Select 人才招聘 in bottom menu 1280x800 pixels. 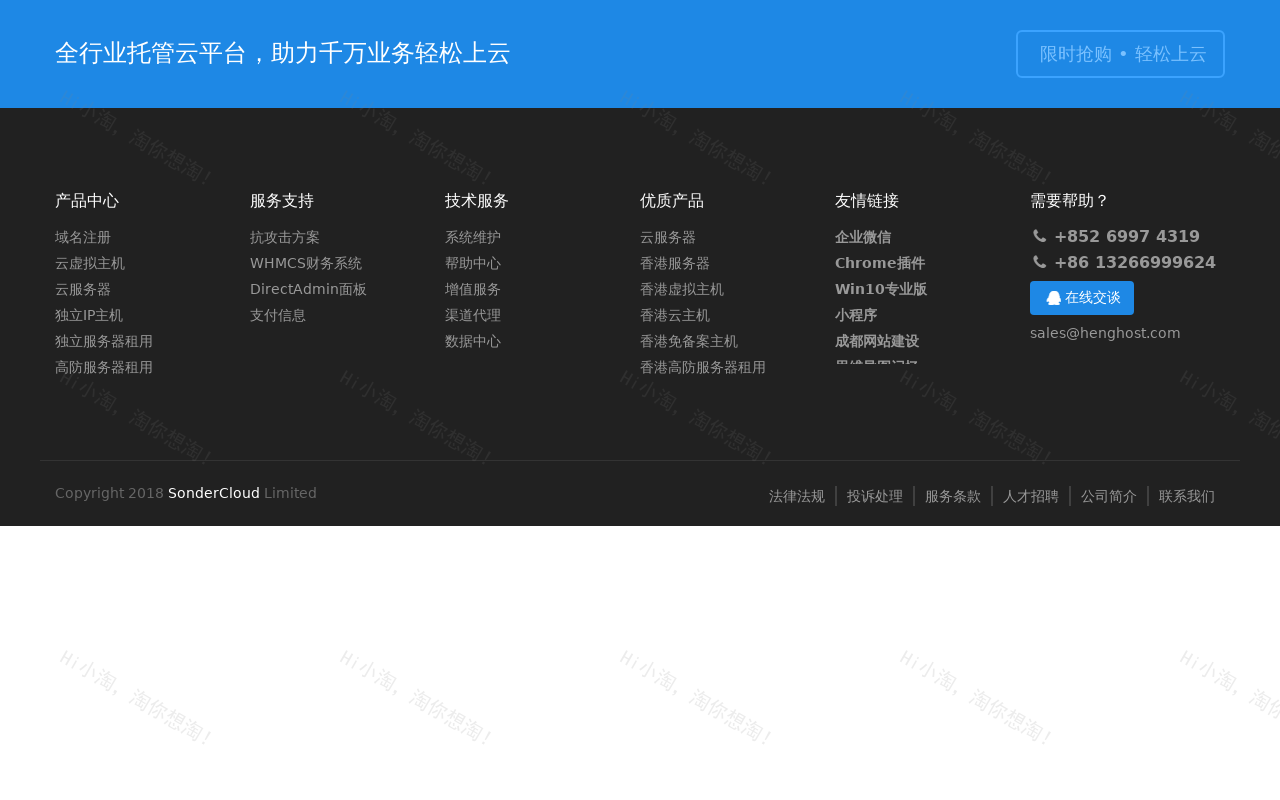point(1030,494)
